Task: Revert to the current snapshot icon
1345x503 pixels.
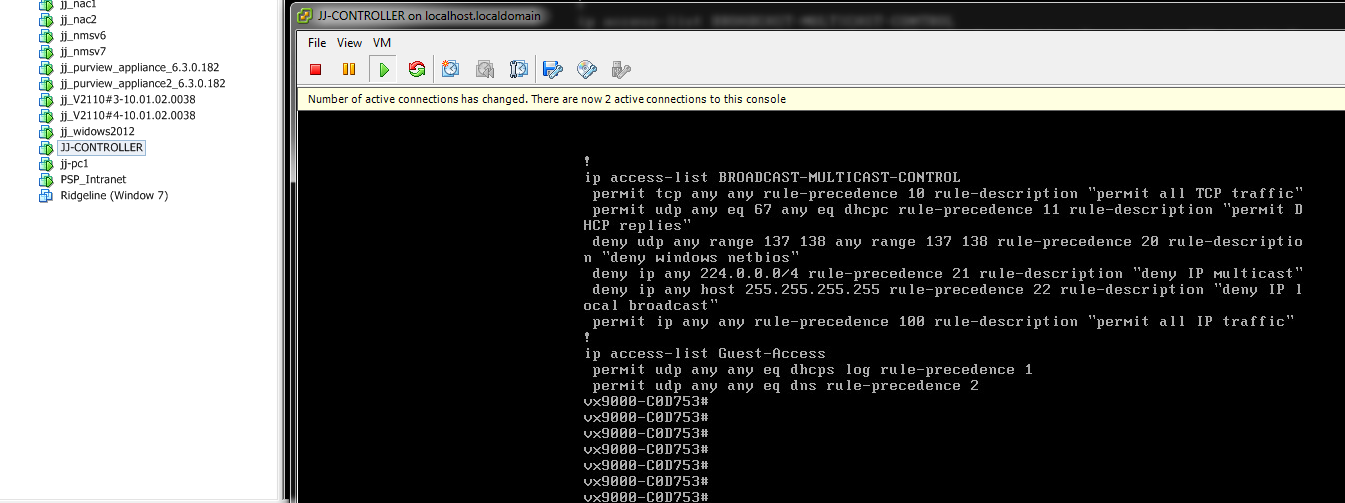Action: (x=485, y=69)
